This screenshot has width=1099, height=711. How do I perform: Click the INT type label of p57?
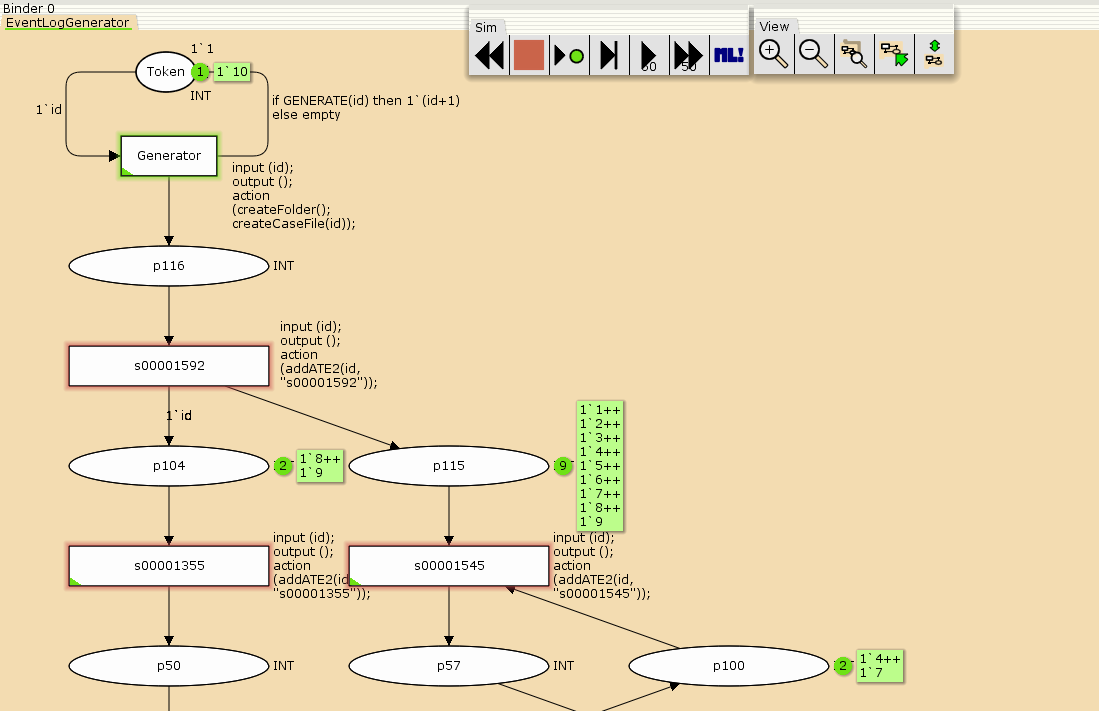tap(564, 665)
